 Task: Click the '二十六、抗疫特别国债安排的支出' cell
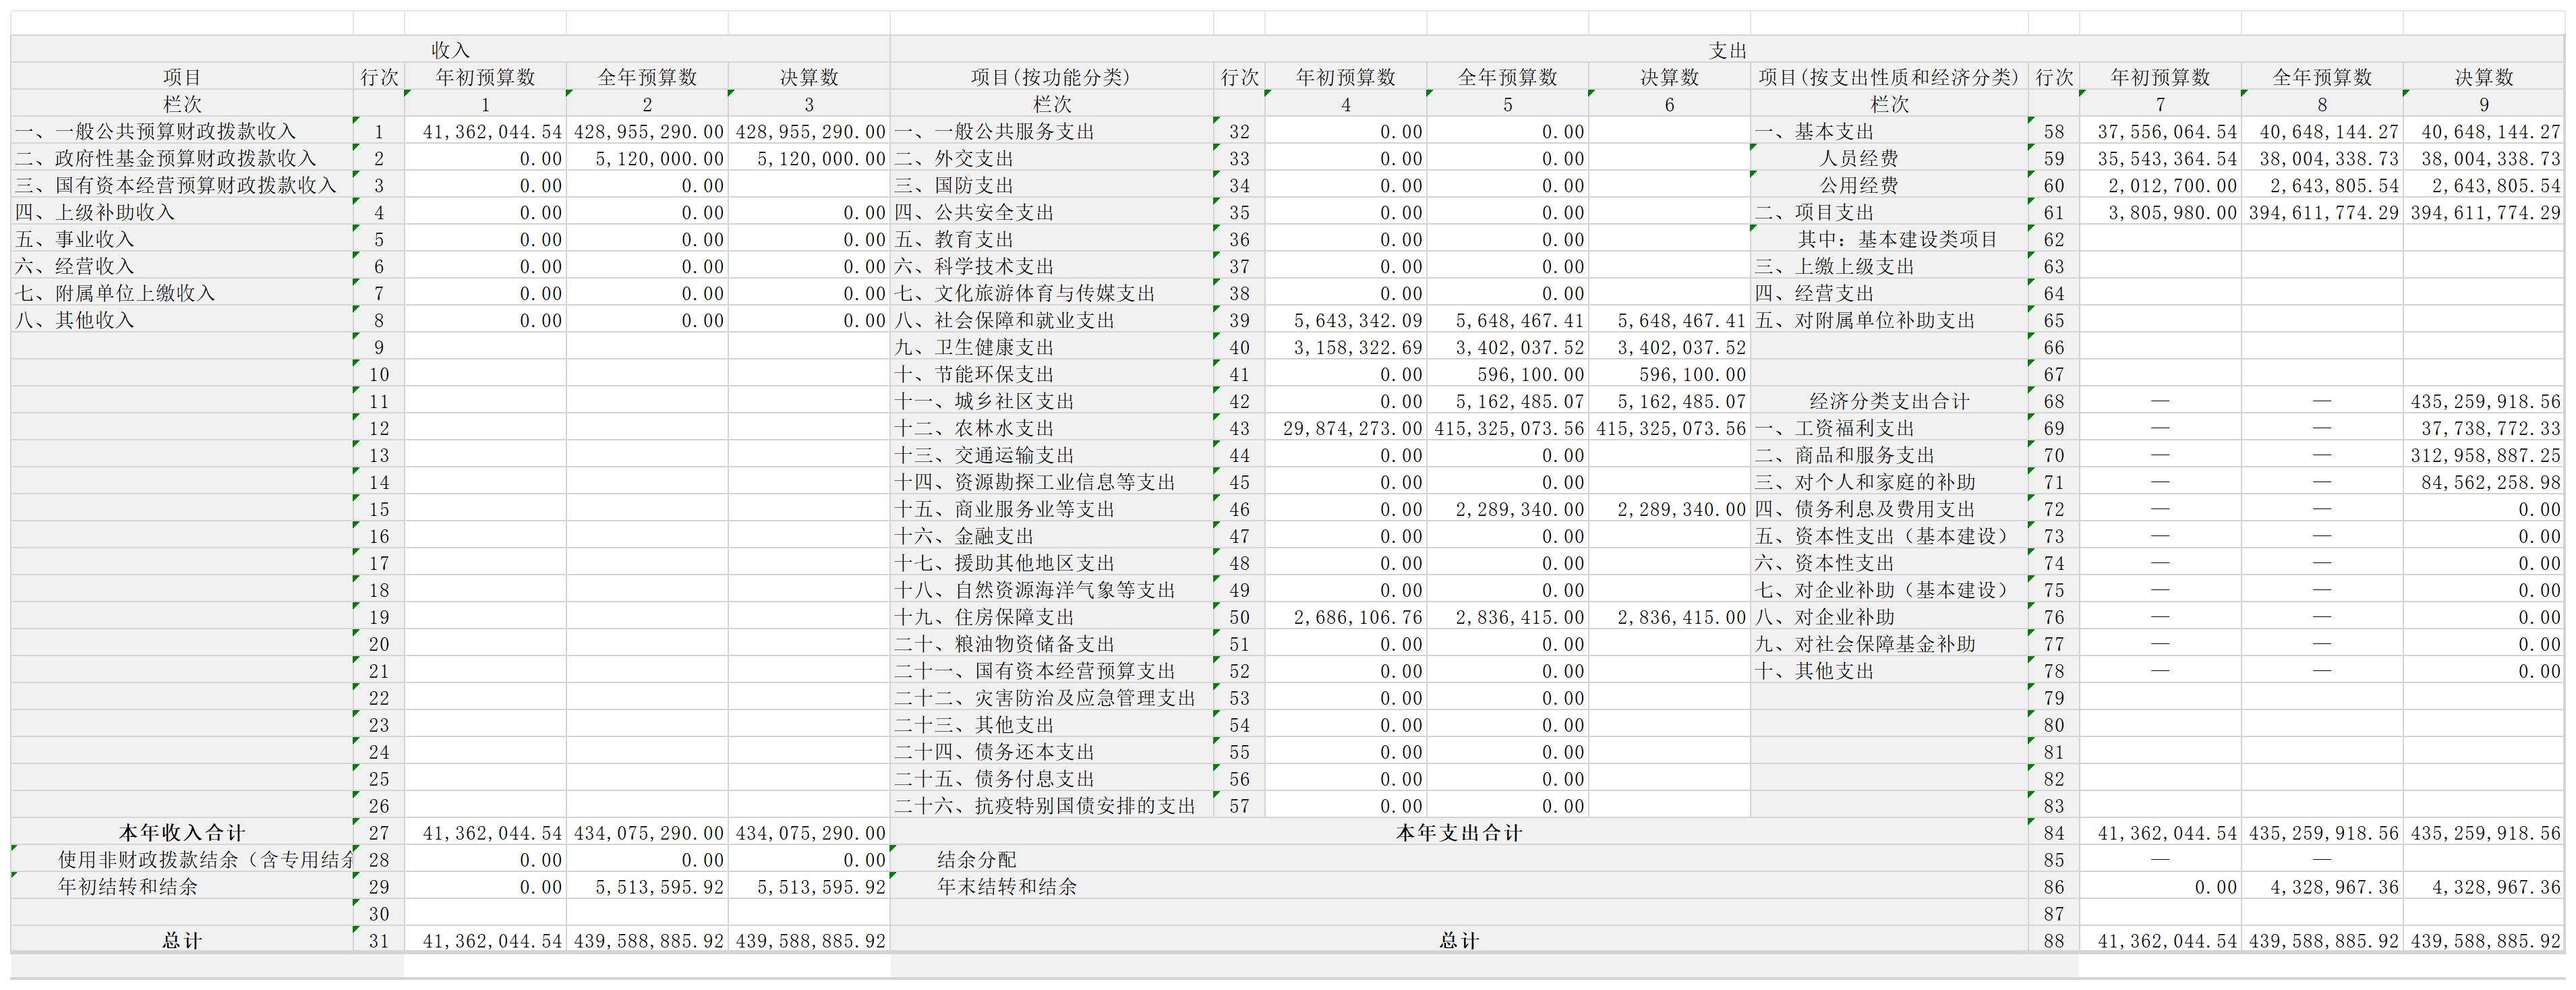(x=1051, y=805)
